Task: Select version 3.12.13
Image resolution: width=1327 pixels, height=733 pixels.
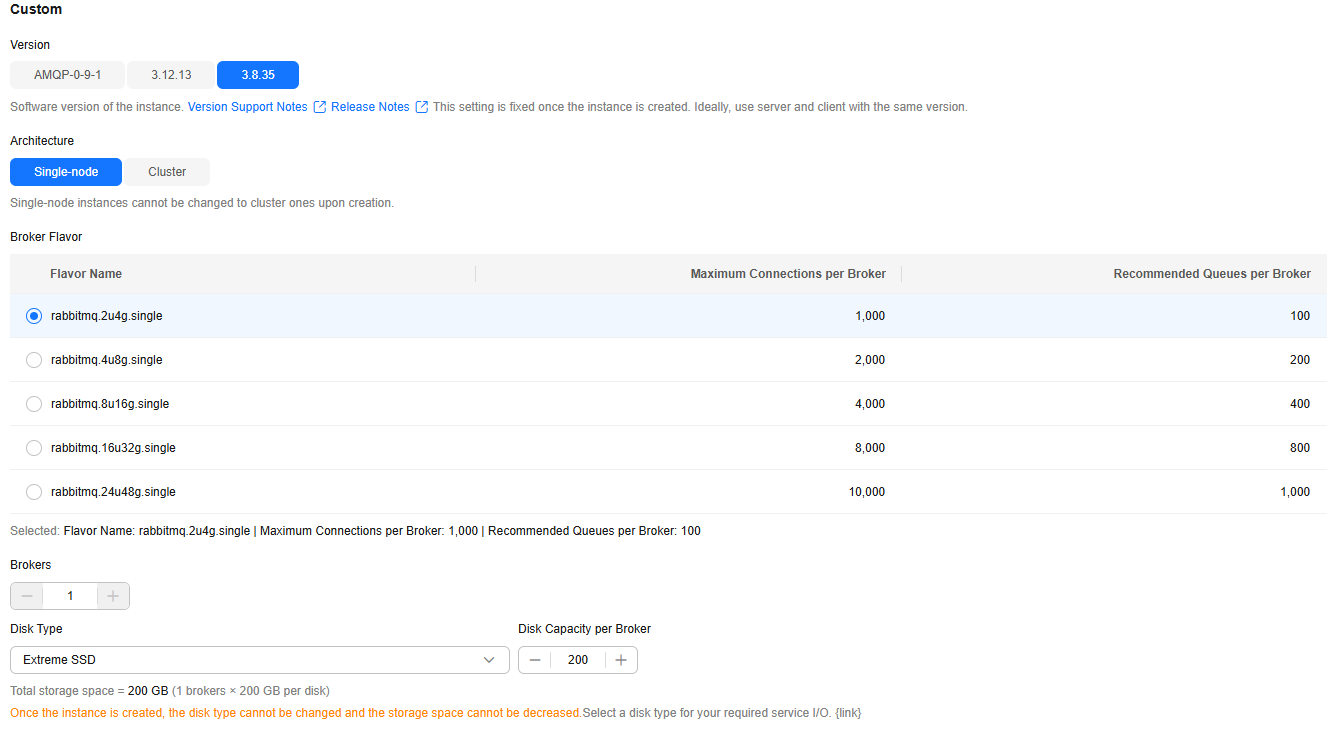Action: (171, 75)
